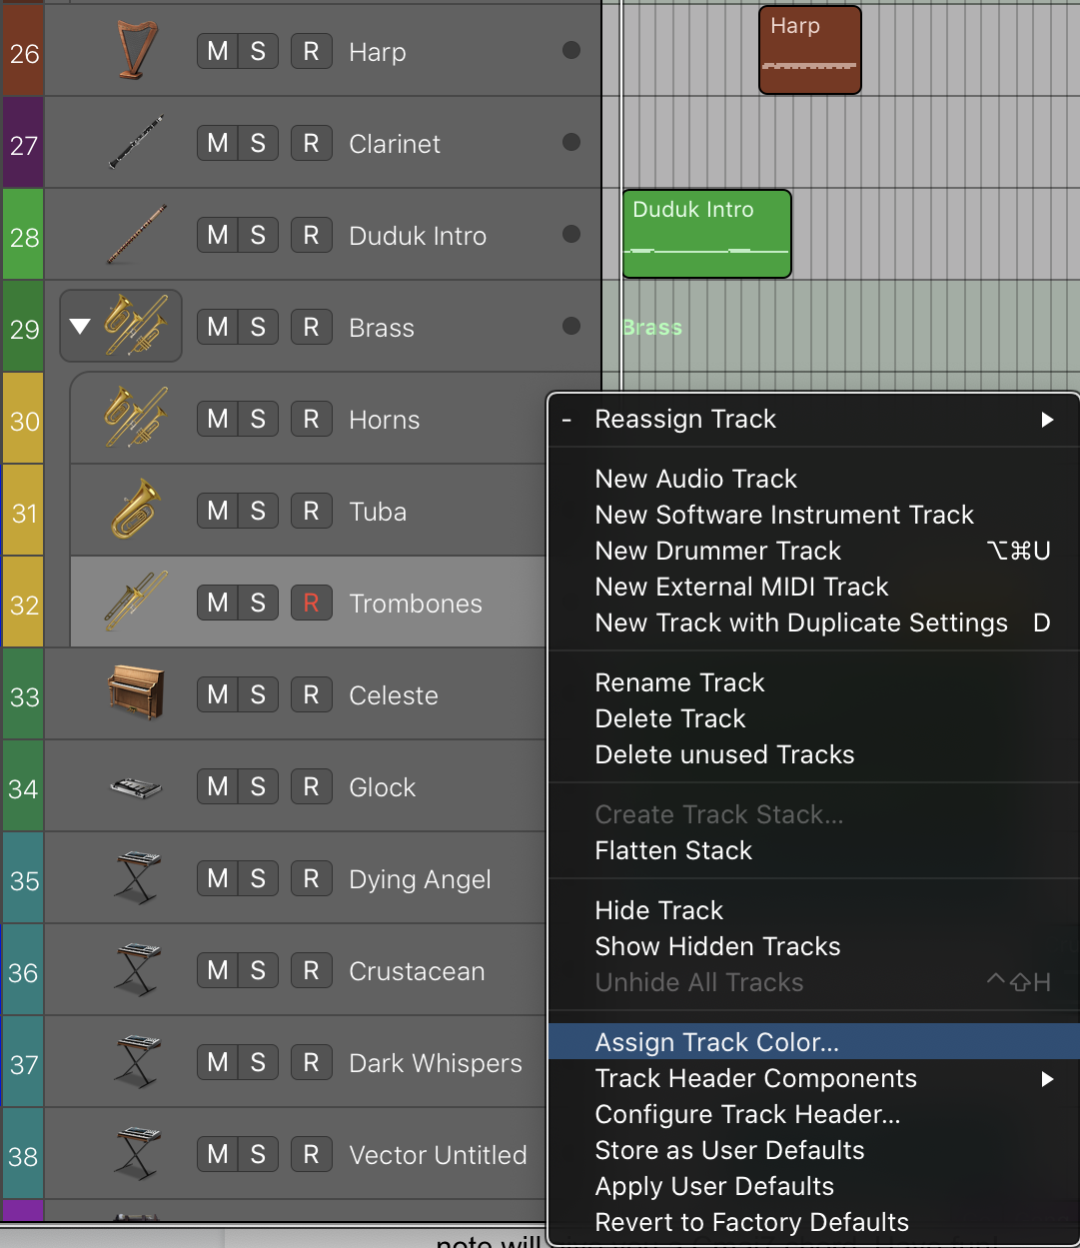Image resolution: width=1080 pixels, height=1248 pixels.
Task: Click the Trombones instrument icon
Action: pos(134,600)
